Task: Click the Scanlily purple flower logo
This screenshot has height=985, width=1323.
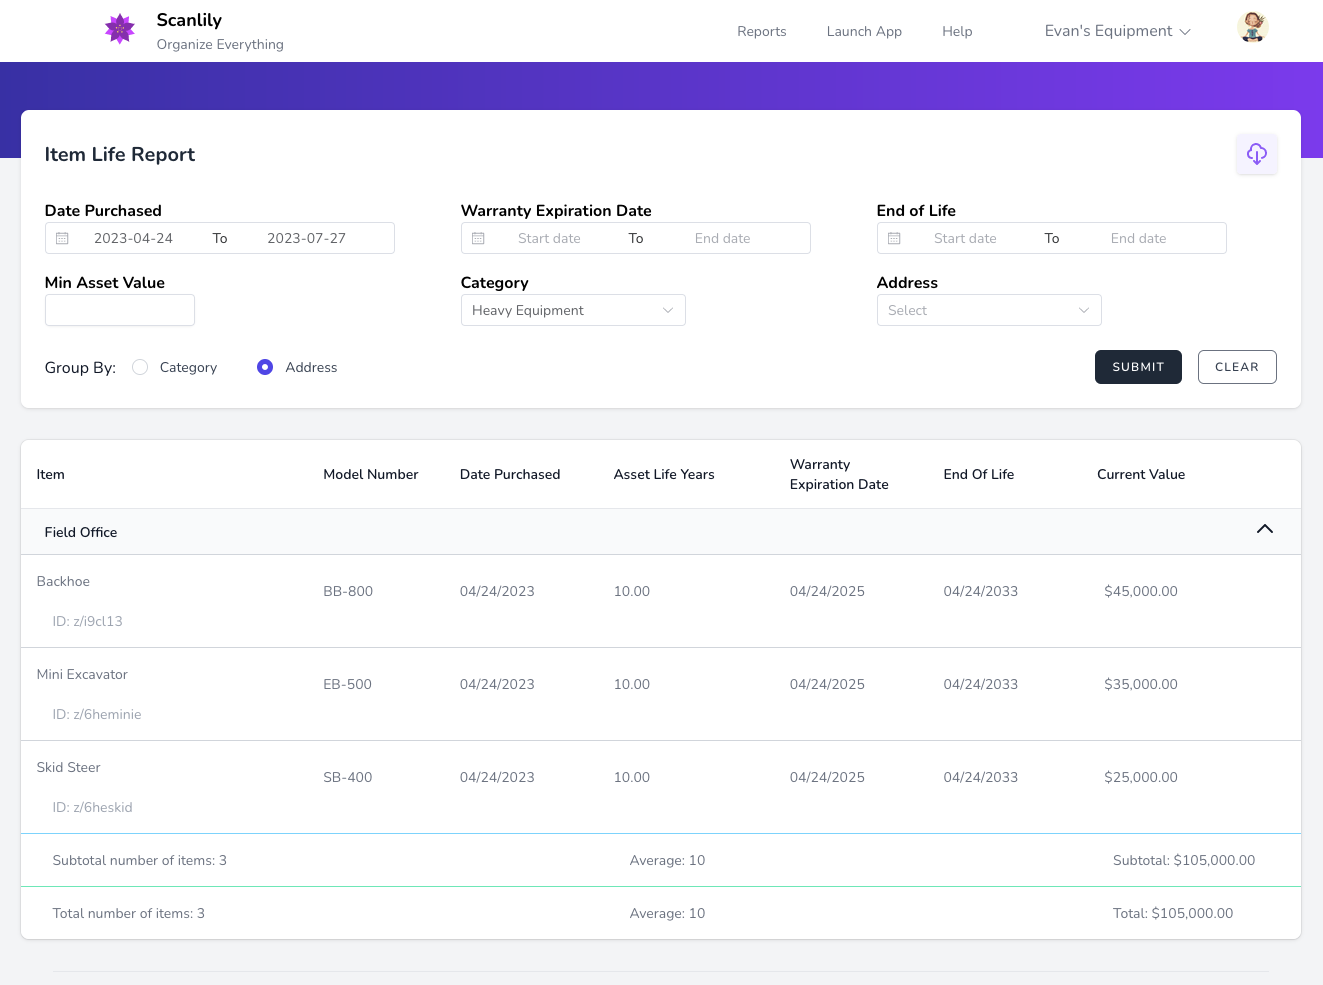Action: pos(120,29)
